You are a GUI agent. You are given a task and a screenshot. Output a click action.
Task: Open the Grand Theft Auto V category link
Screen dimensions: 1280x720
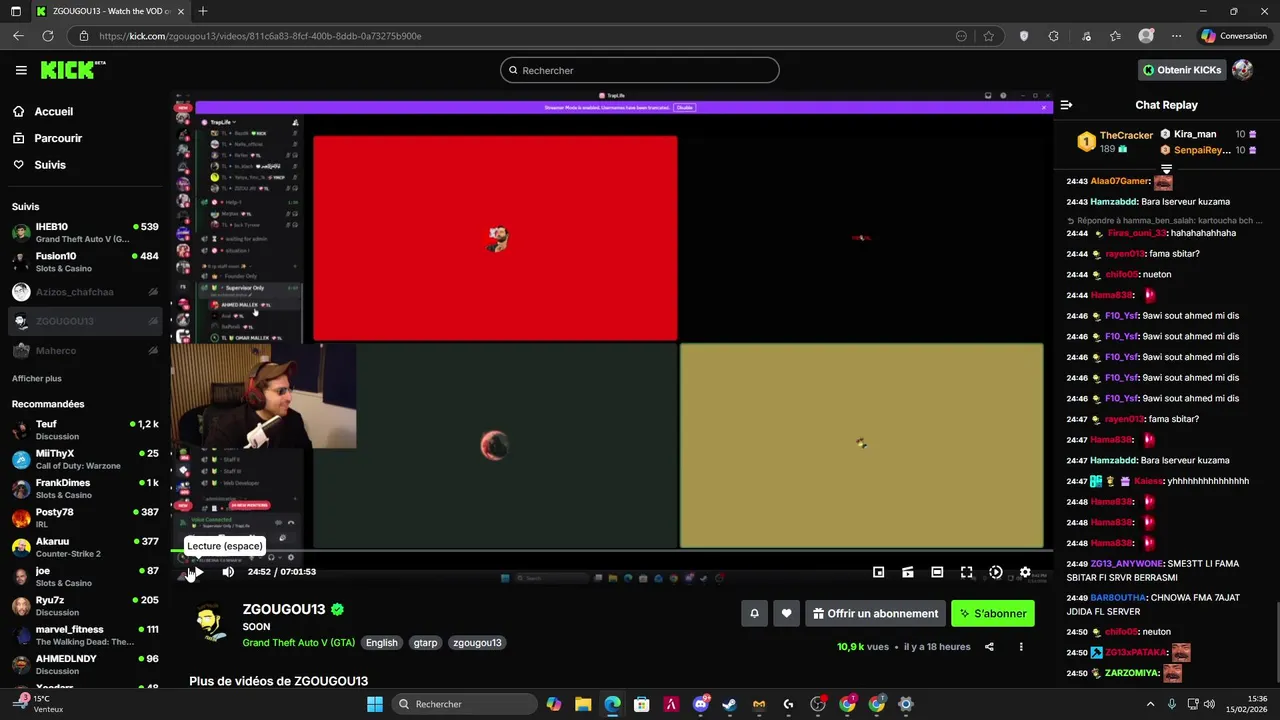(x=298, y=643)
